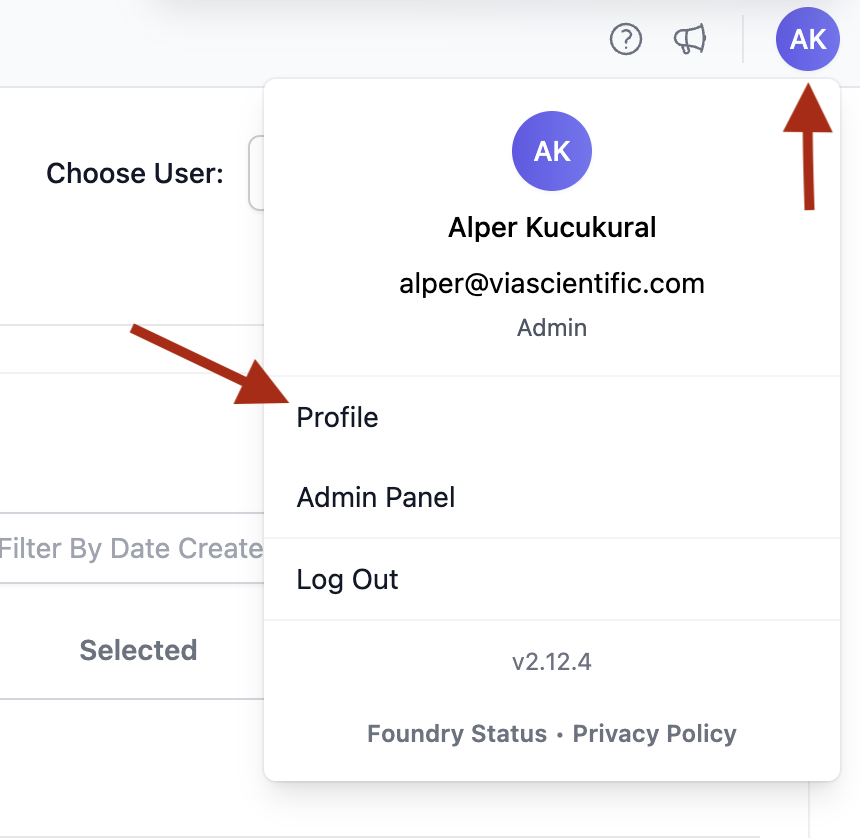
Task: Open announcements via the megaphone icon
Action: pyautogui.click(x=690, y=40)
